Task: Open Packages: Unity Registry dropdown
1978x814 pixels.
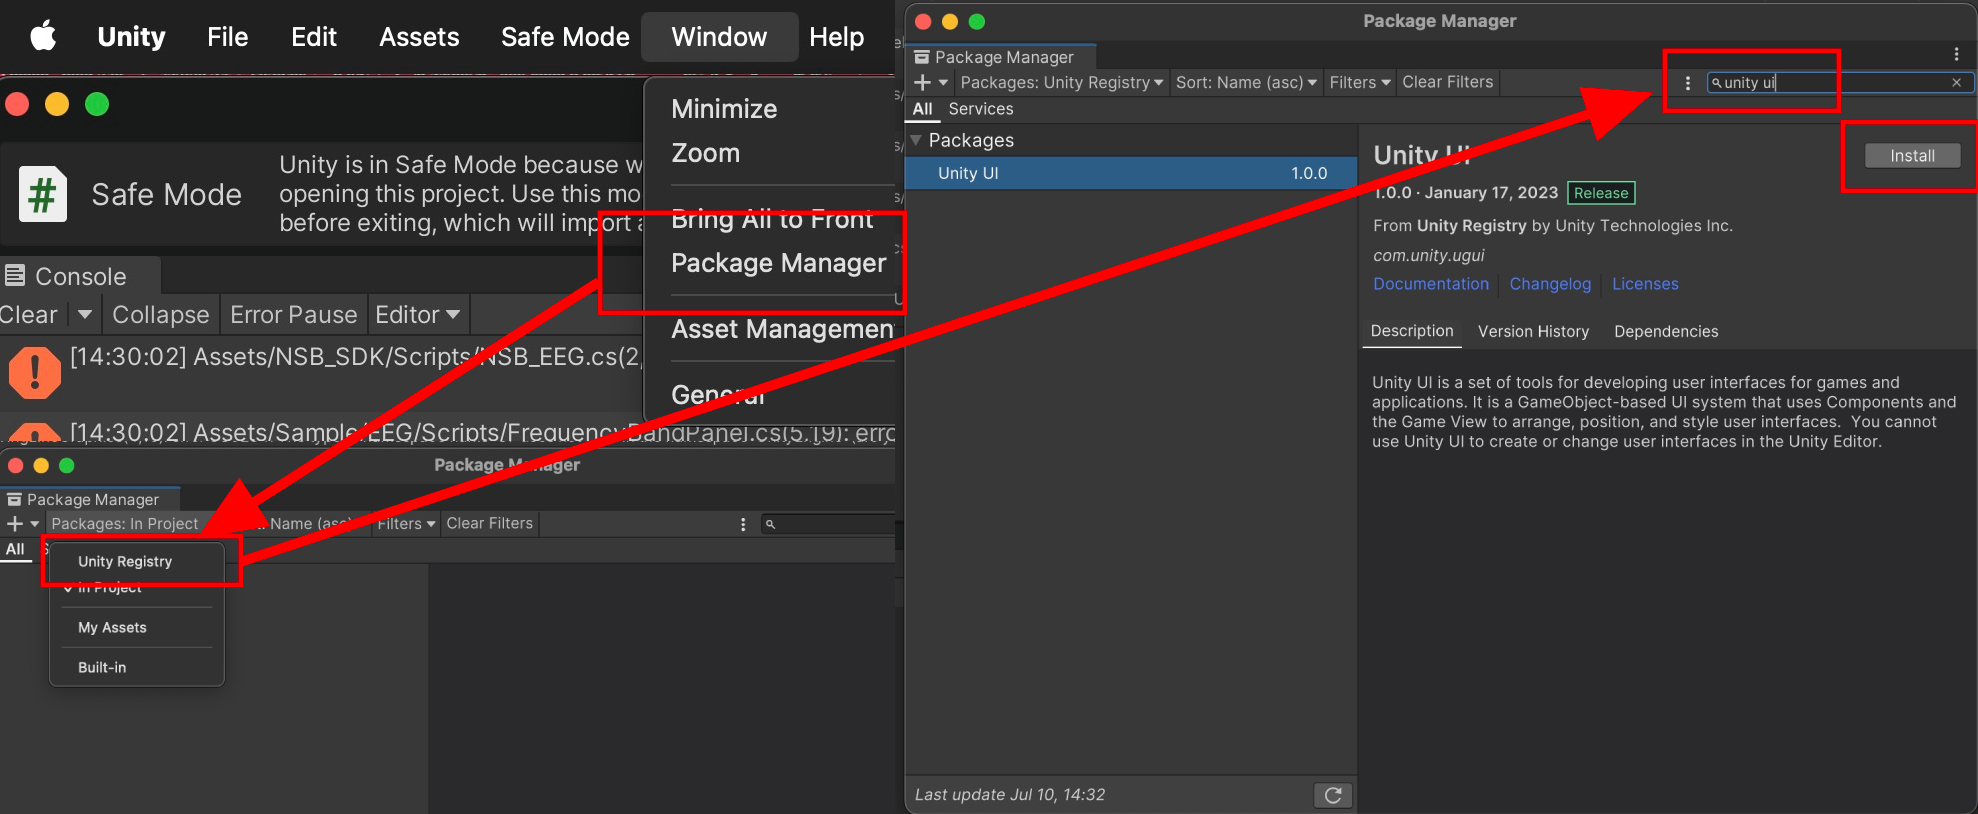Action: pyautogui.click(x=1061, y=82)
